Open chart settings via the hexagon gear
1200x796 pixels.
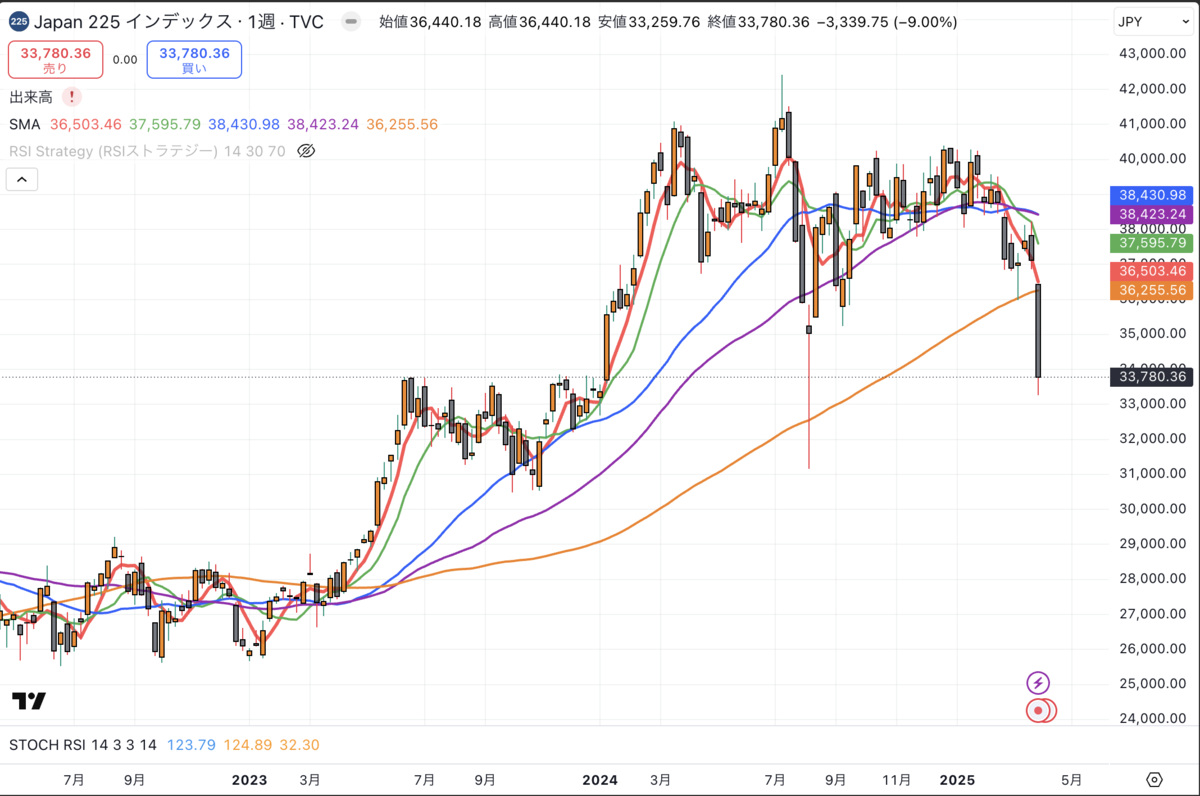click(1155, 779)
